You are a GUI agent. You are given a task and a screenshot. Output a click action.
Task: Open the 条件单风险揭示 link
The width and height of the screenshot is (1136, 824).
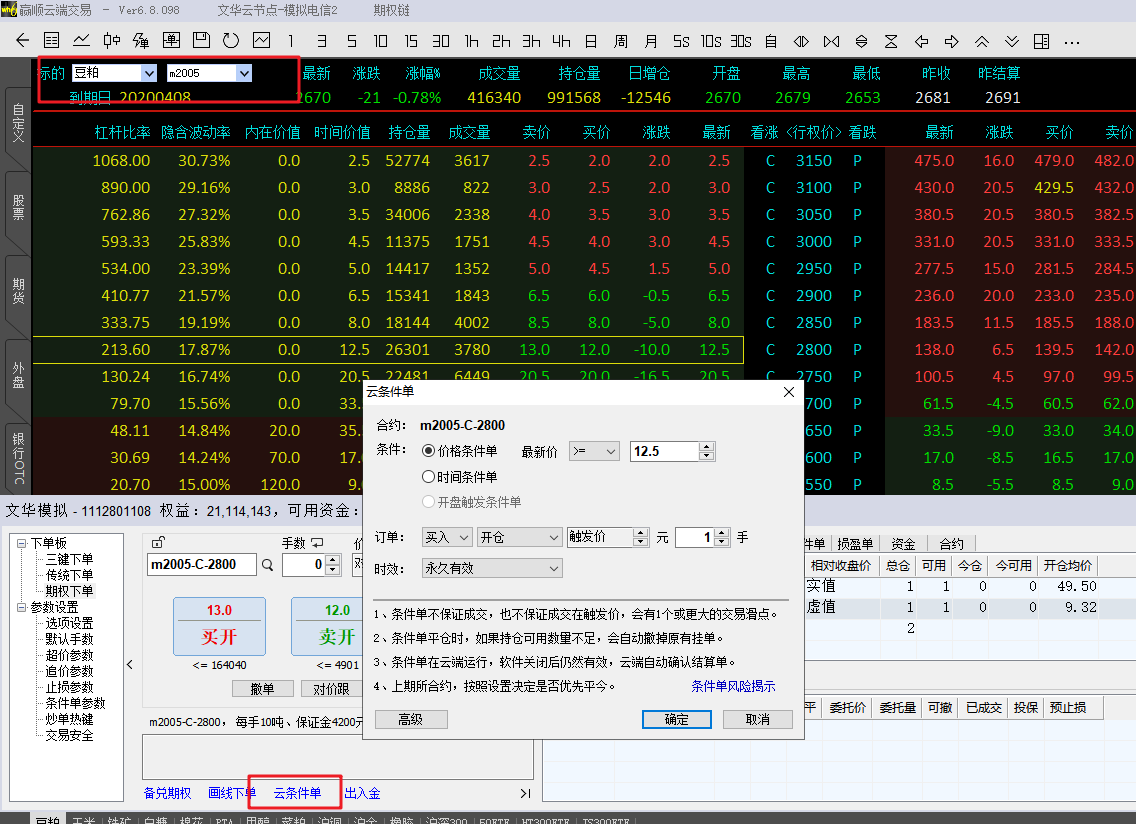(733, 686)
